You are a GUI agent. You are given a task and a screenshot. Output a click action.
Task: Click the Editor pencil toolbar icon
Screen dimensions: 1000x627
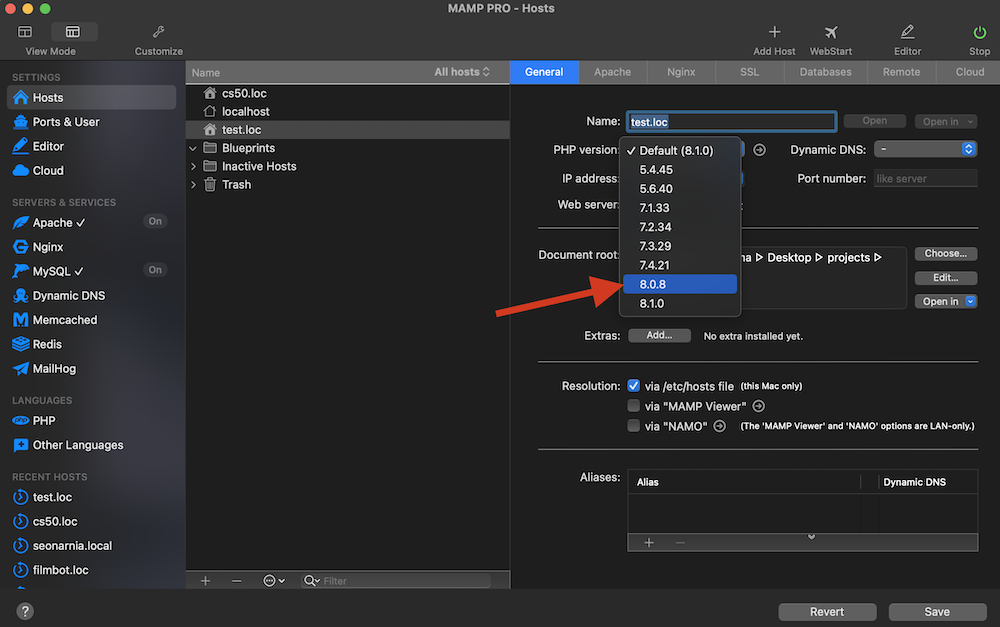pyautogui.click(x=907, y=33)
